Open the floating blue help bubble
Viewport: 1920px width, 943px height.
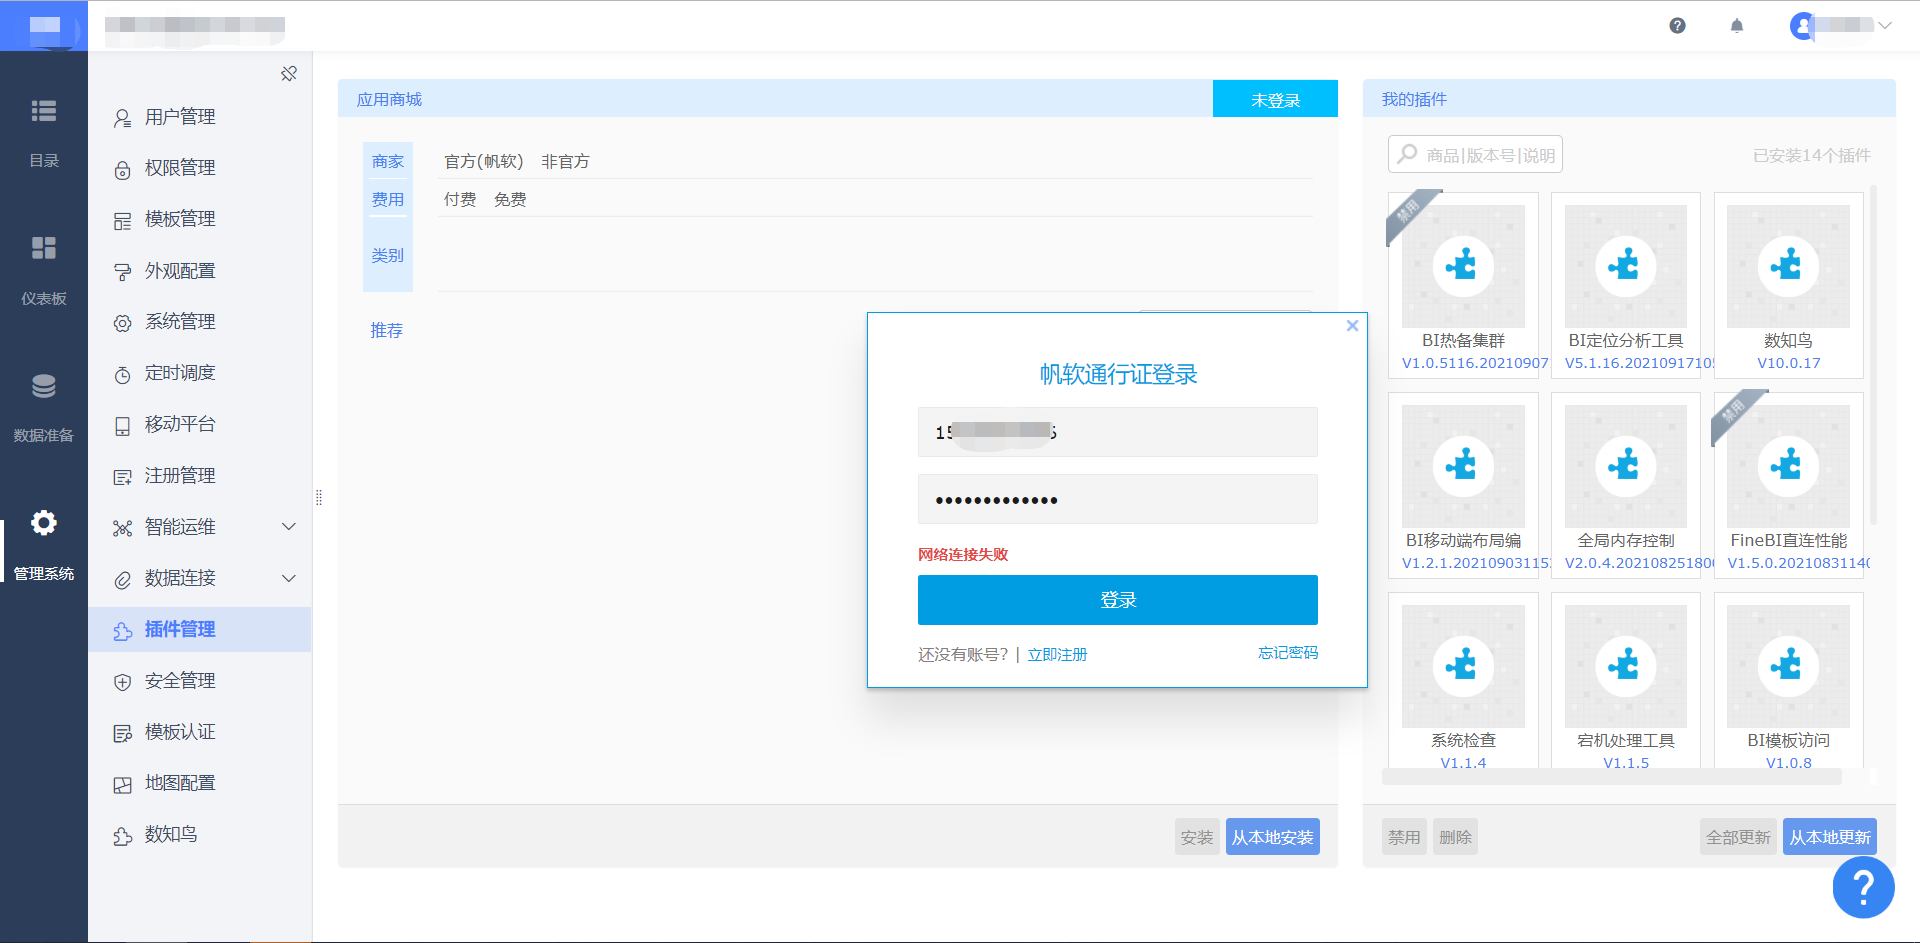(1863, 887)
